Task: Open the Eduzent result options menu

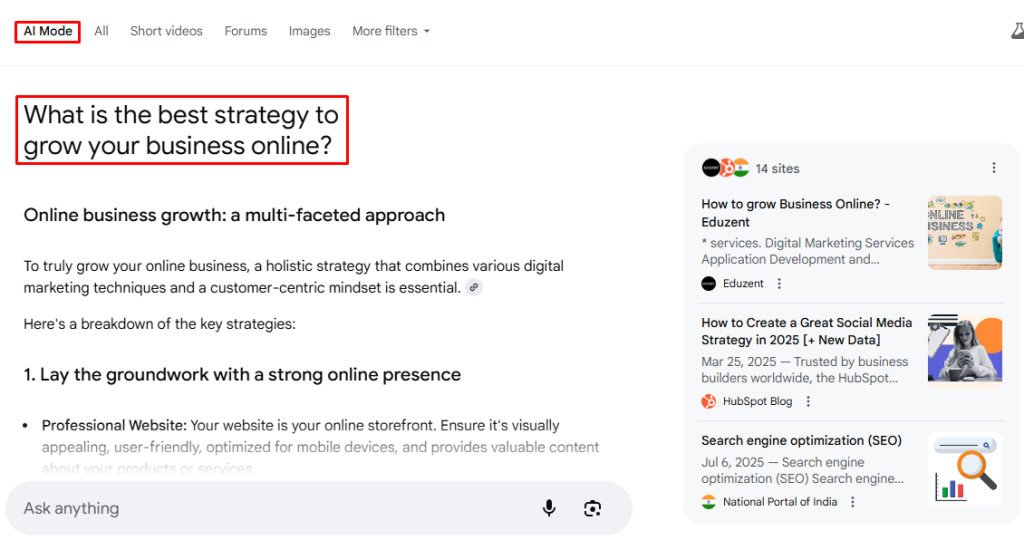Action: [x=779, y=283]
